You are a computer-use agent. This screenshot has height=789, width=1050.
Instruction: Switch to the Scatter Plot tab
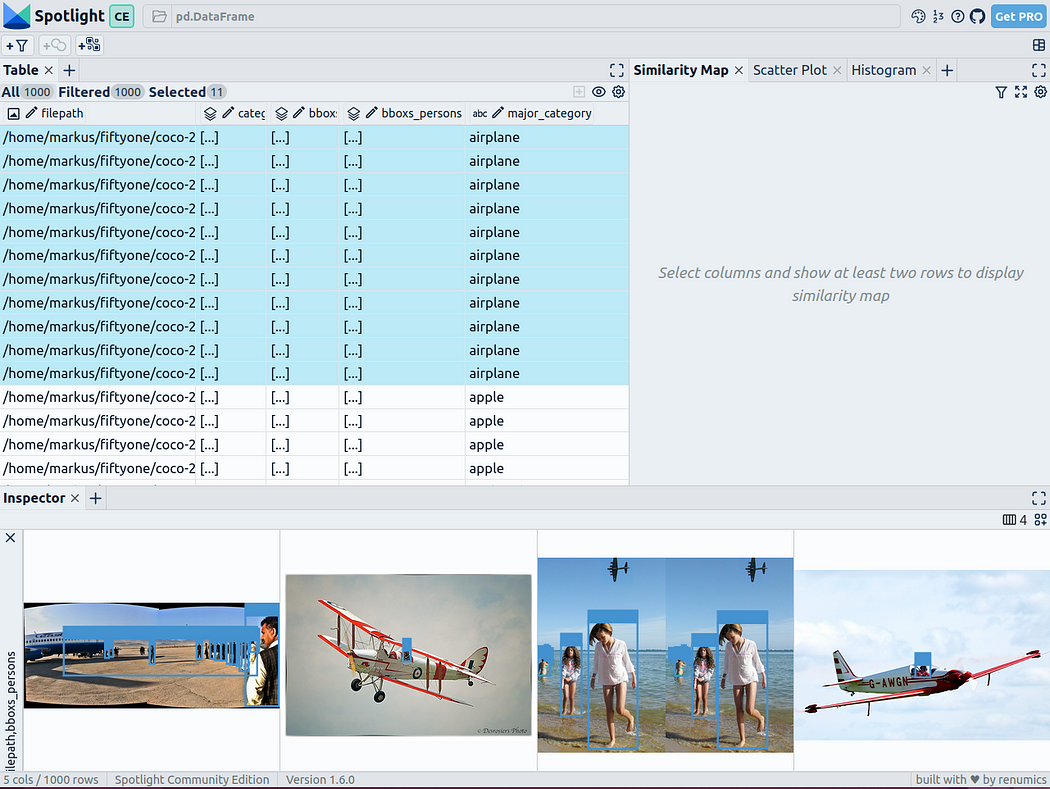tap(789, 70)
